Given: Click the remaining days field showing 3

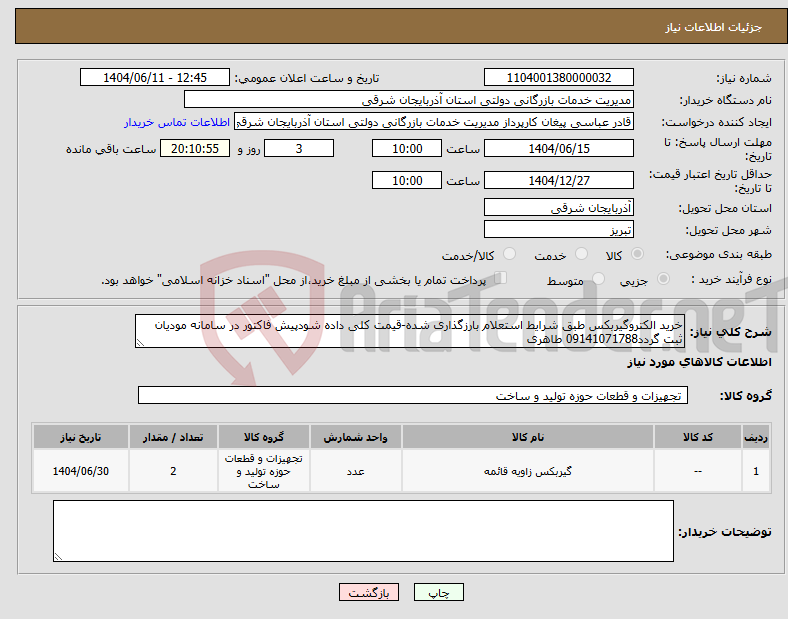Looking at the screenshot, I should (299, 148).
